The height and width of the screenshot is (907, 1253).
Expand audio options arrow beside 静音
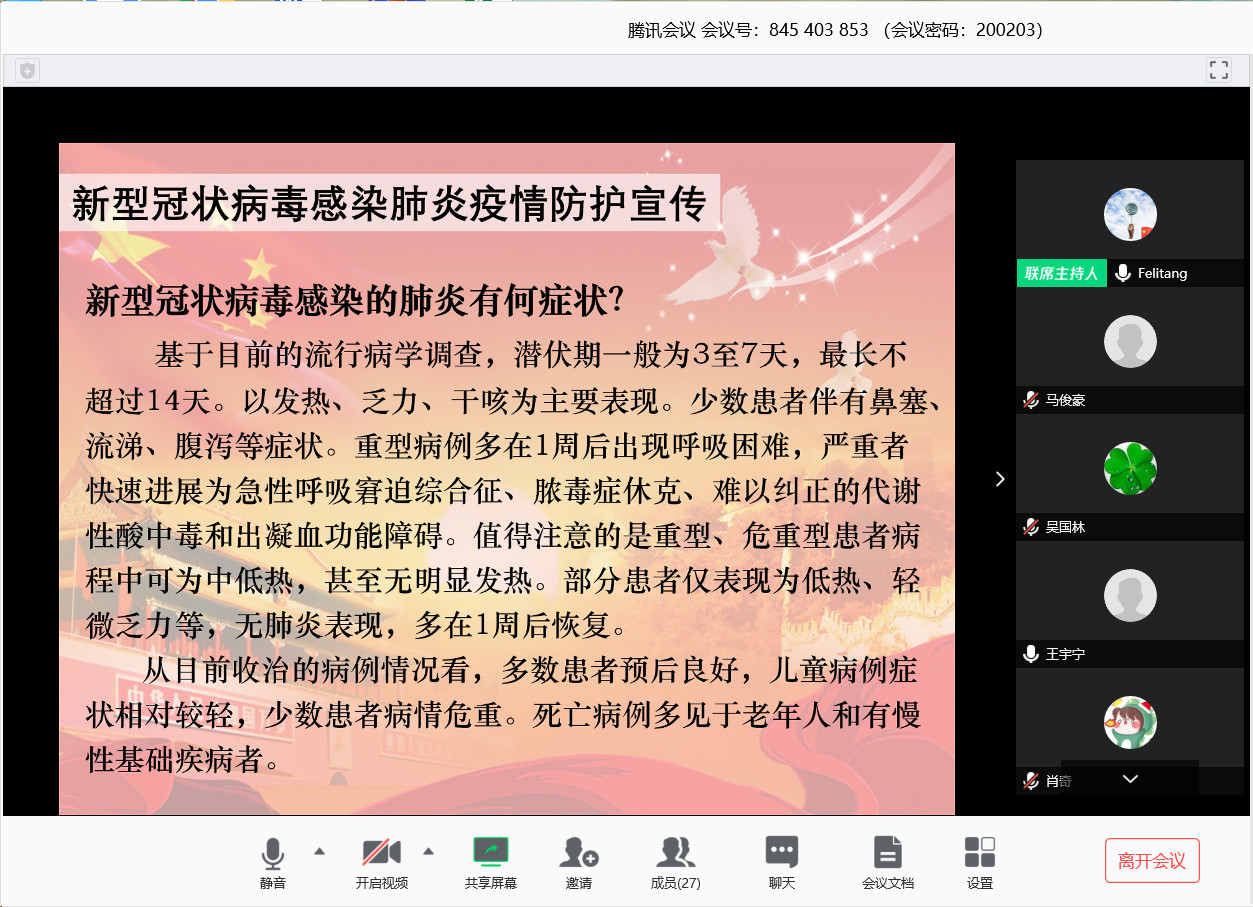pyautogui.click(x=319, y=852)
